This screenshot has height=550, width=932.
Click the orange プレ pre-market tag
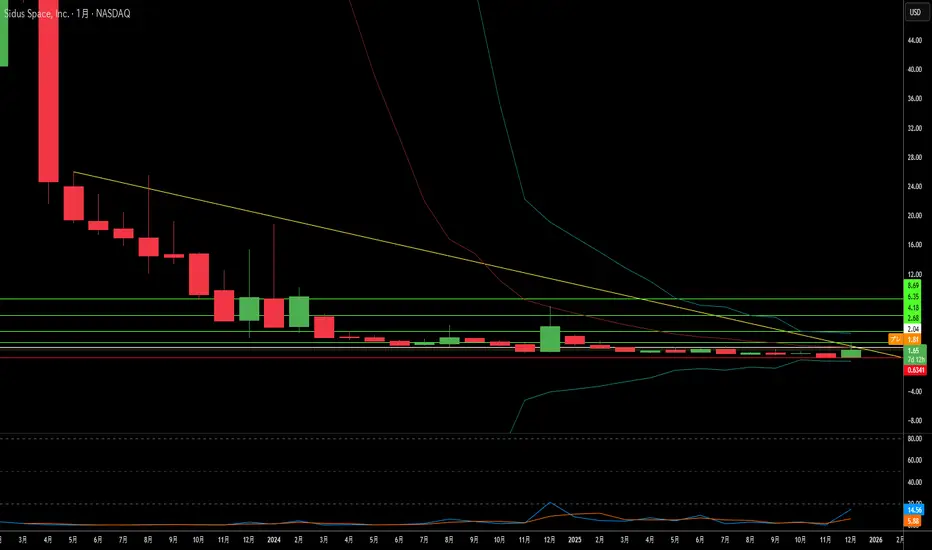click(896, 339)
